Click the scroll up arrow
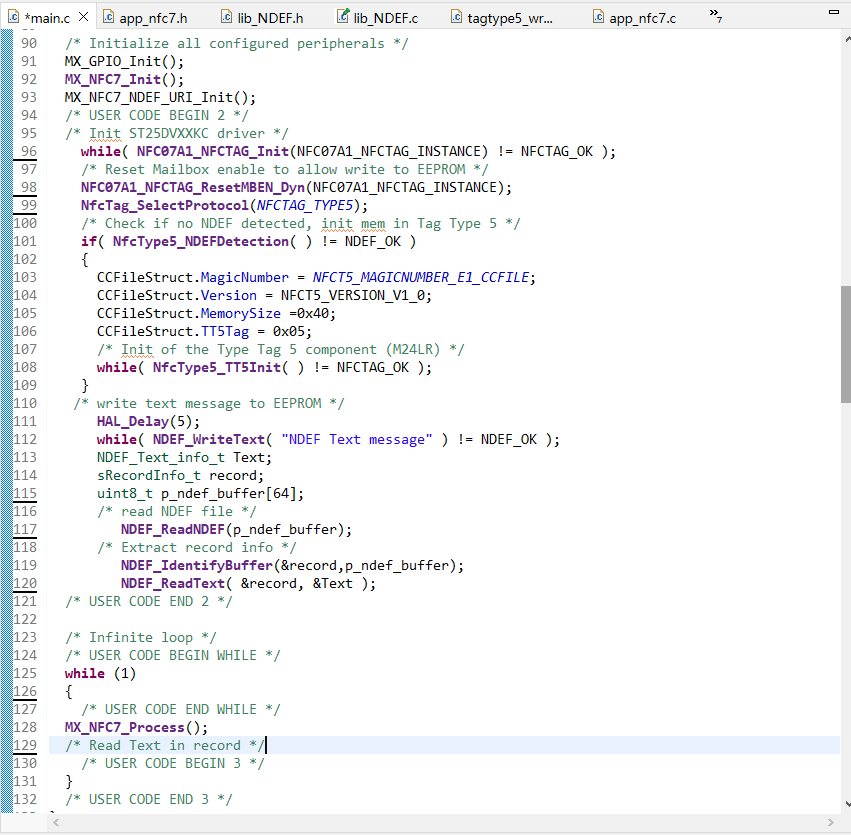Viewport: 851px width, 835px height. click(847, 39)
